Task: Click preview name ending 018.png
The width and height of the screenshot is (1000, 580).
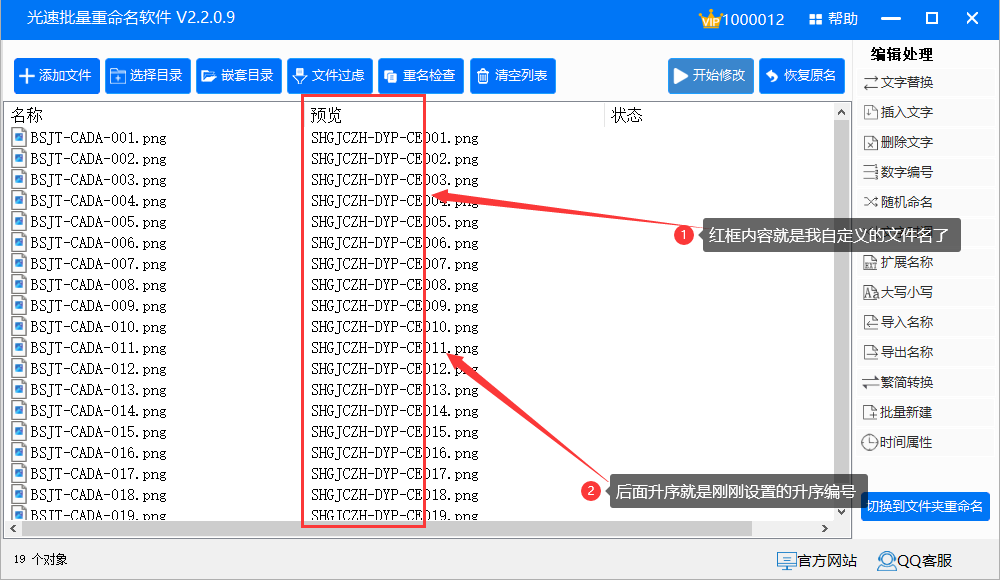Action: pos(395,495)
